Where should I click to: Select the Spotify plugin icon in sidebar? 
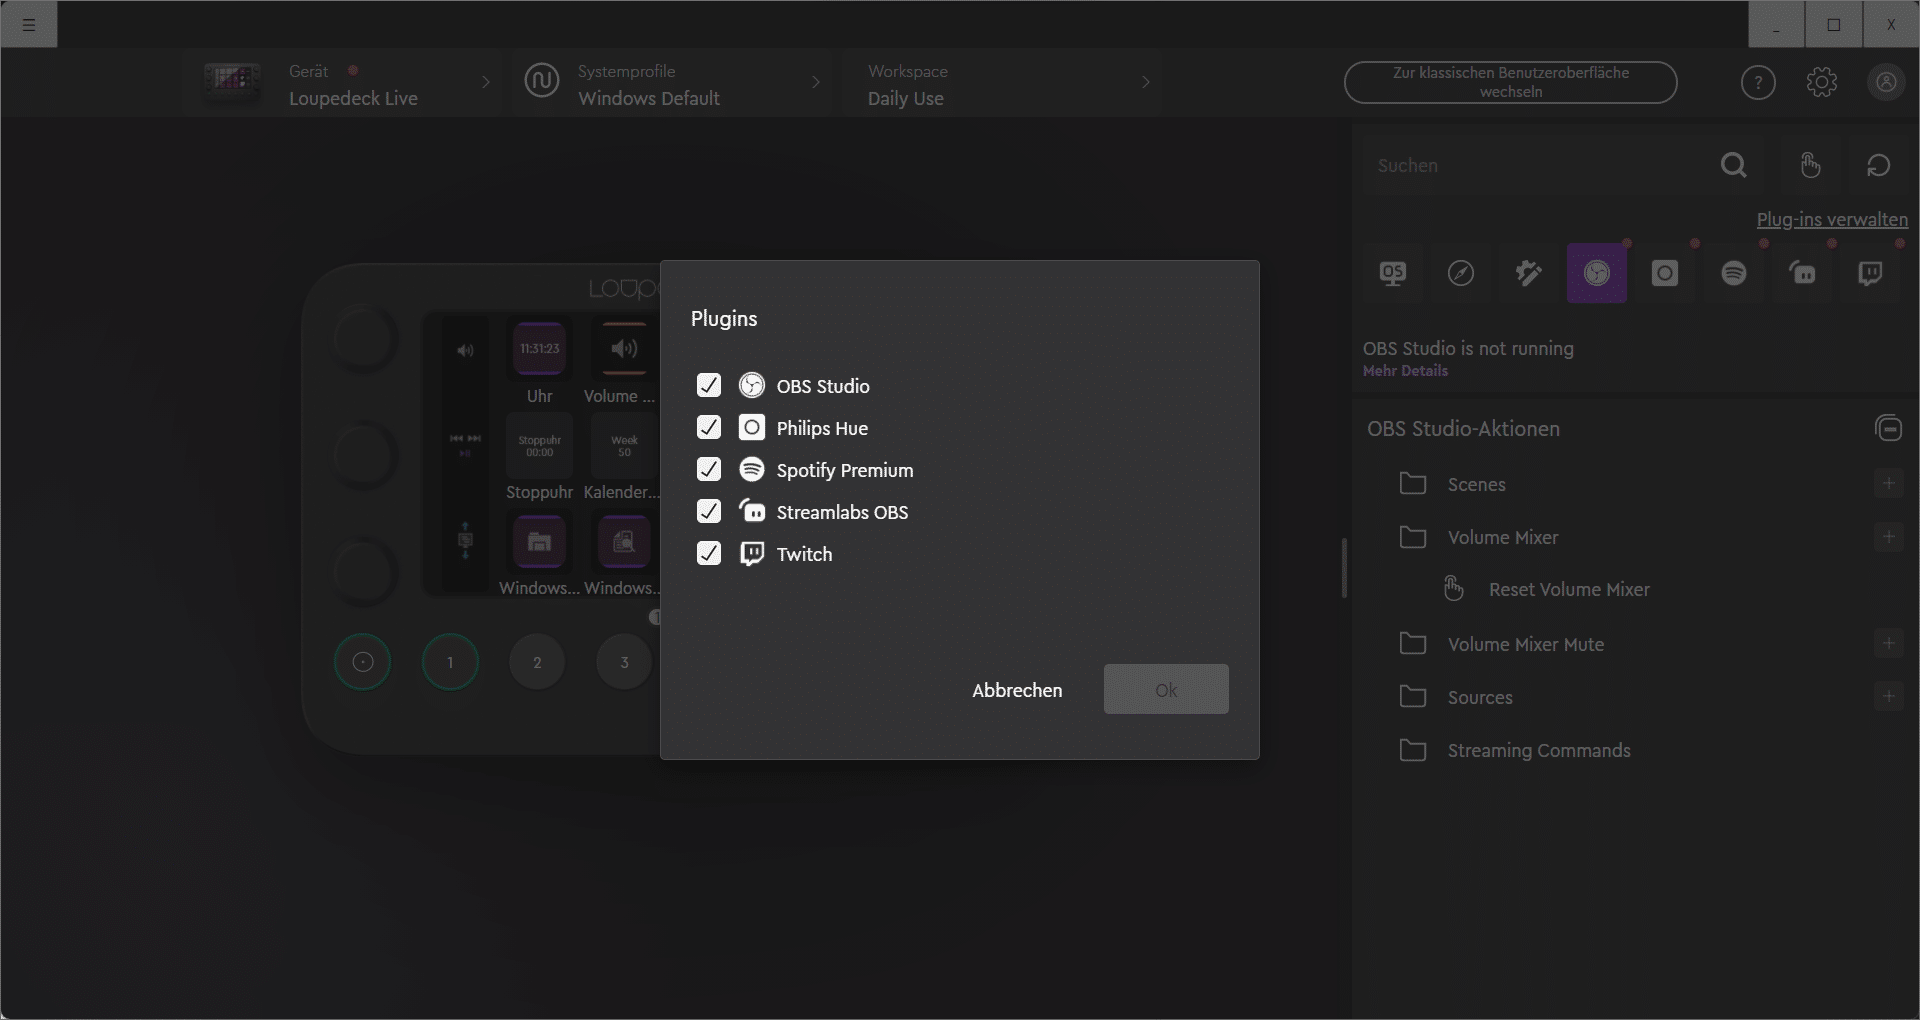[1733, 273]
